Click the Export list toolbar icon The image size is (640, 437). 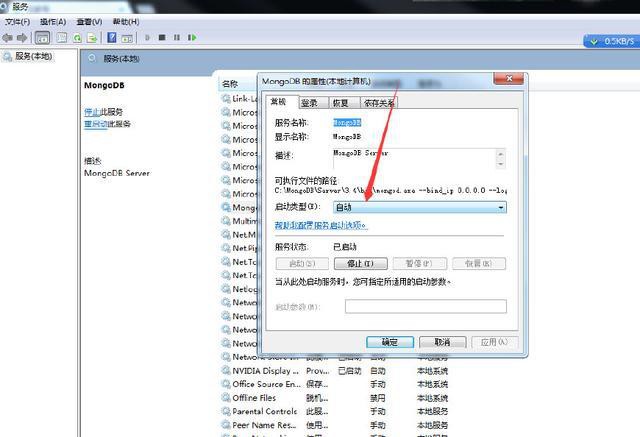click(x=92, y=38)
